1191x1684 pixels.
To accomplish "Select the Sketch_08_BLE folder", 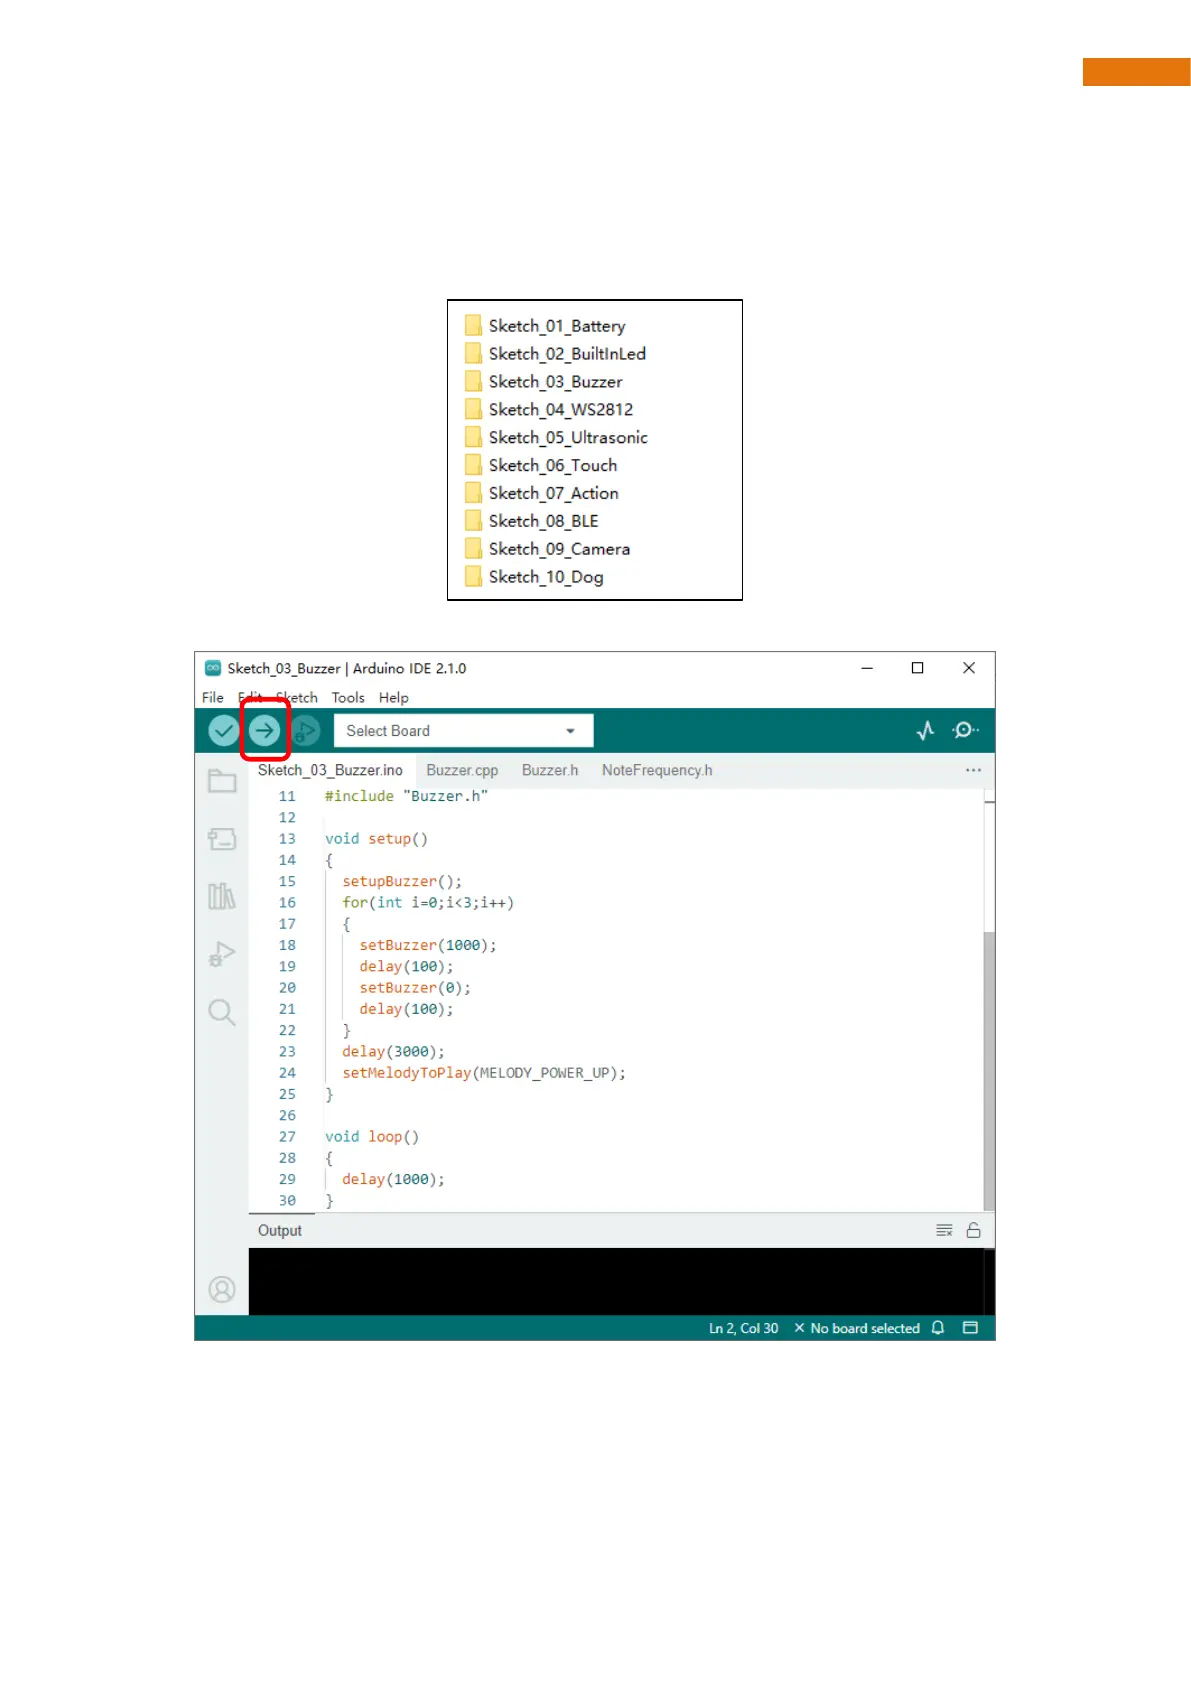I will tap(532, 522).
